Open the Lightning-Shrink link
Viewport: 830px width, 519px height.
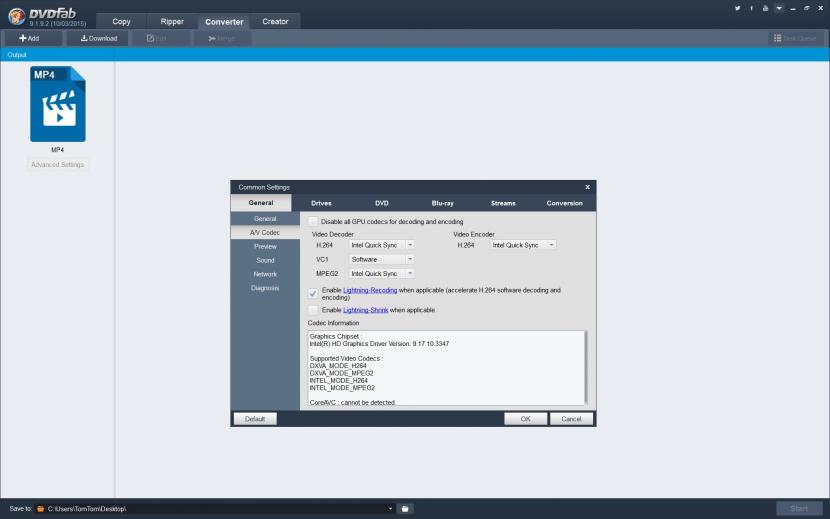(x=366, y=310)
